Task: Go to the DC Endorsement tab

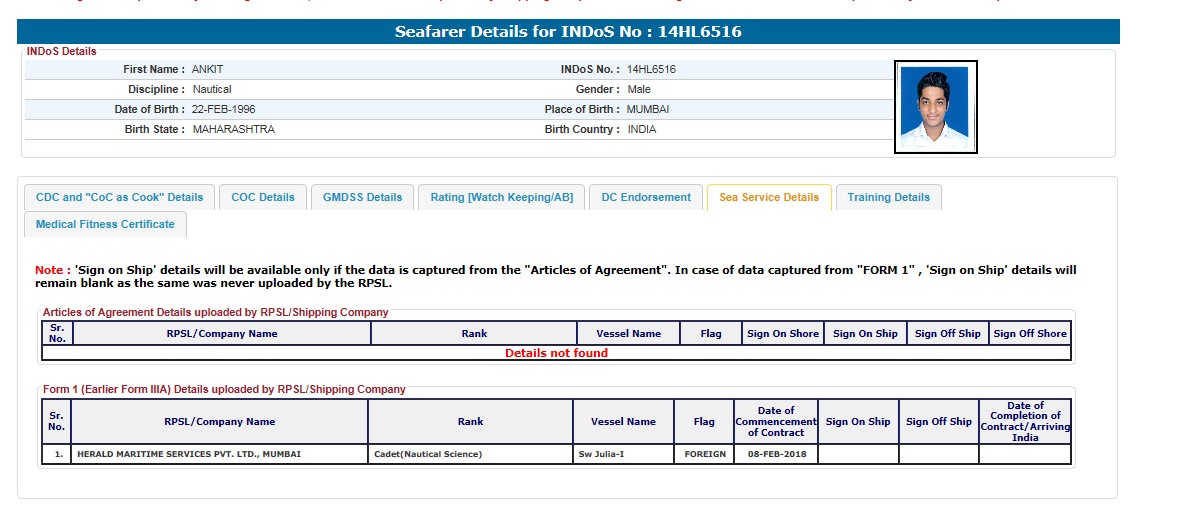Action: coord(646,197)
